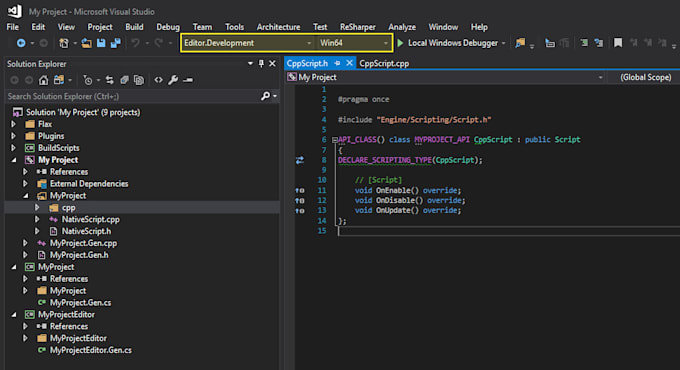Viewport: 680px width, 370px height.
Task: Toggle the bookmark icon in toolbar
Action: [x=618, y=43]
